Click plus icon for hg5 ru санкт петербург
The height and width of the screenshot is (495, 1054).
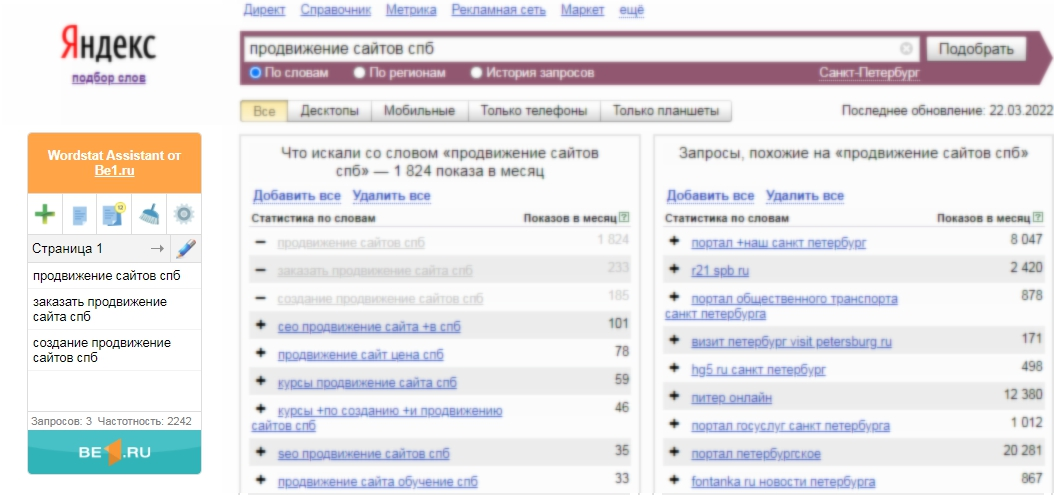[x=674, y=368]
